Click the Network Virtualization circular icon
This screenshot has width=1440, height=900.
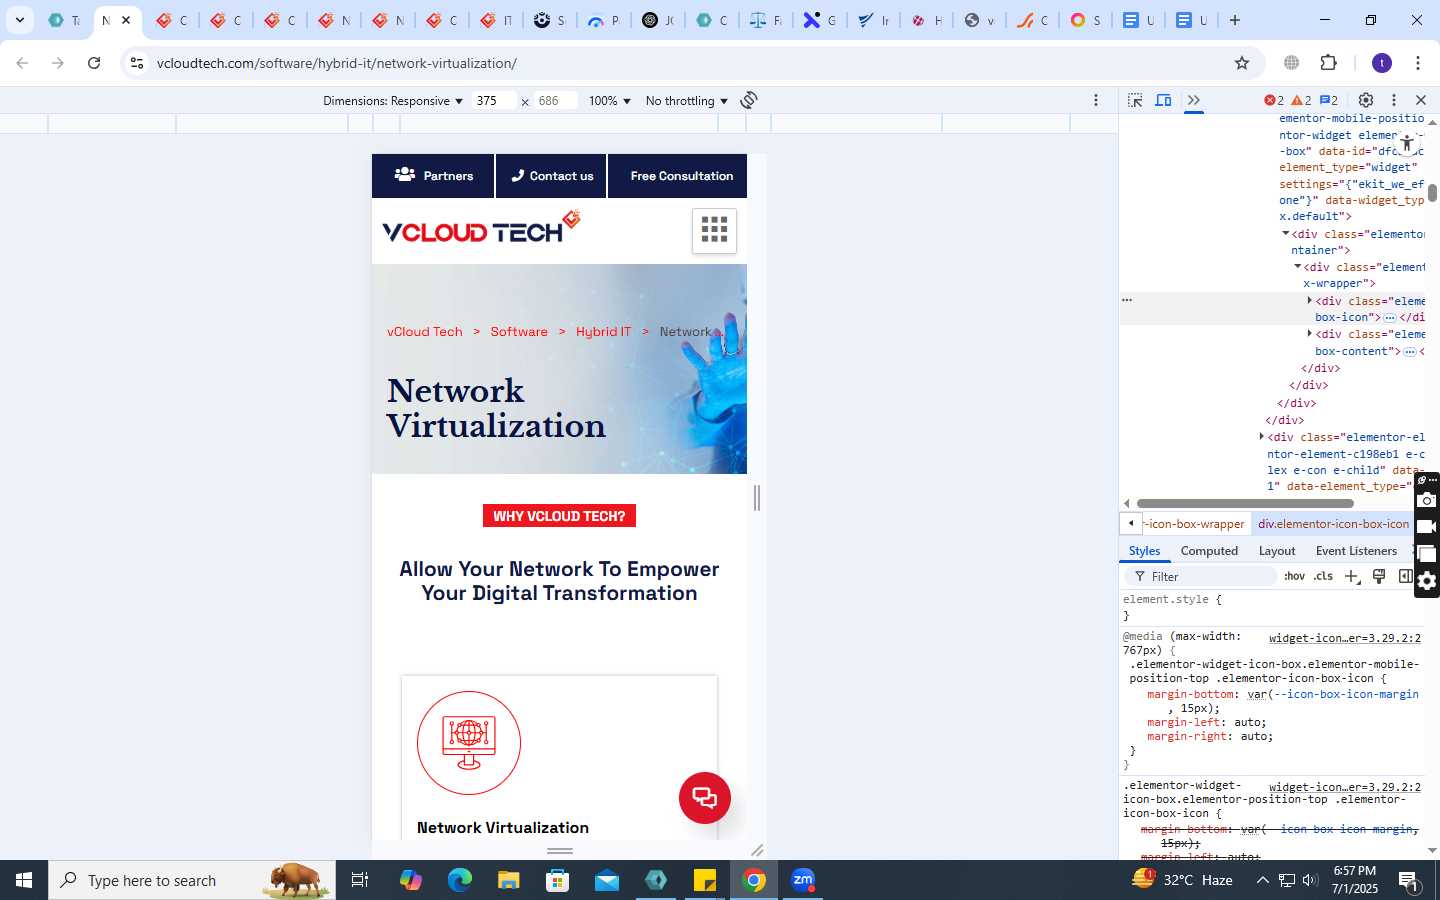[469, 743]
